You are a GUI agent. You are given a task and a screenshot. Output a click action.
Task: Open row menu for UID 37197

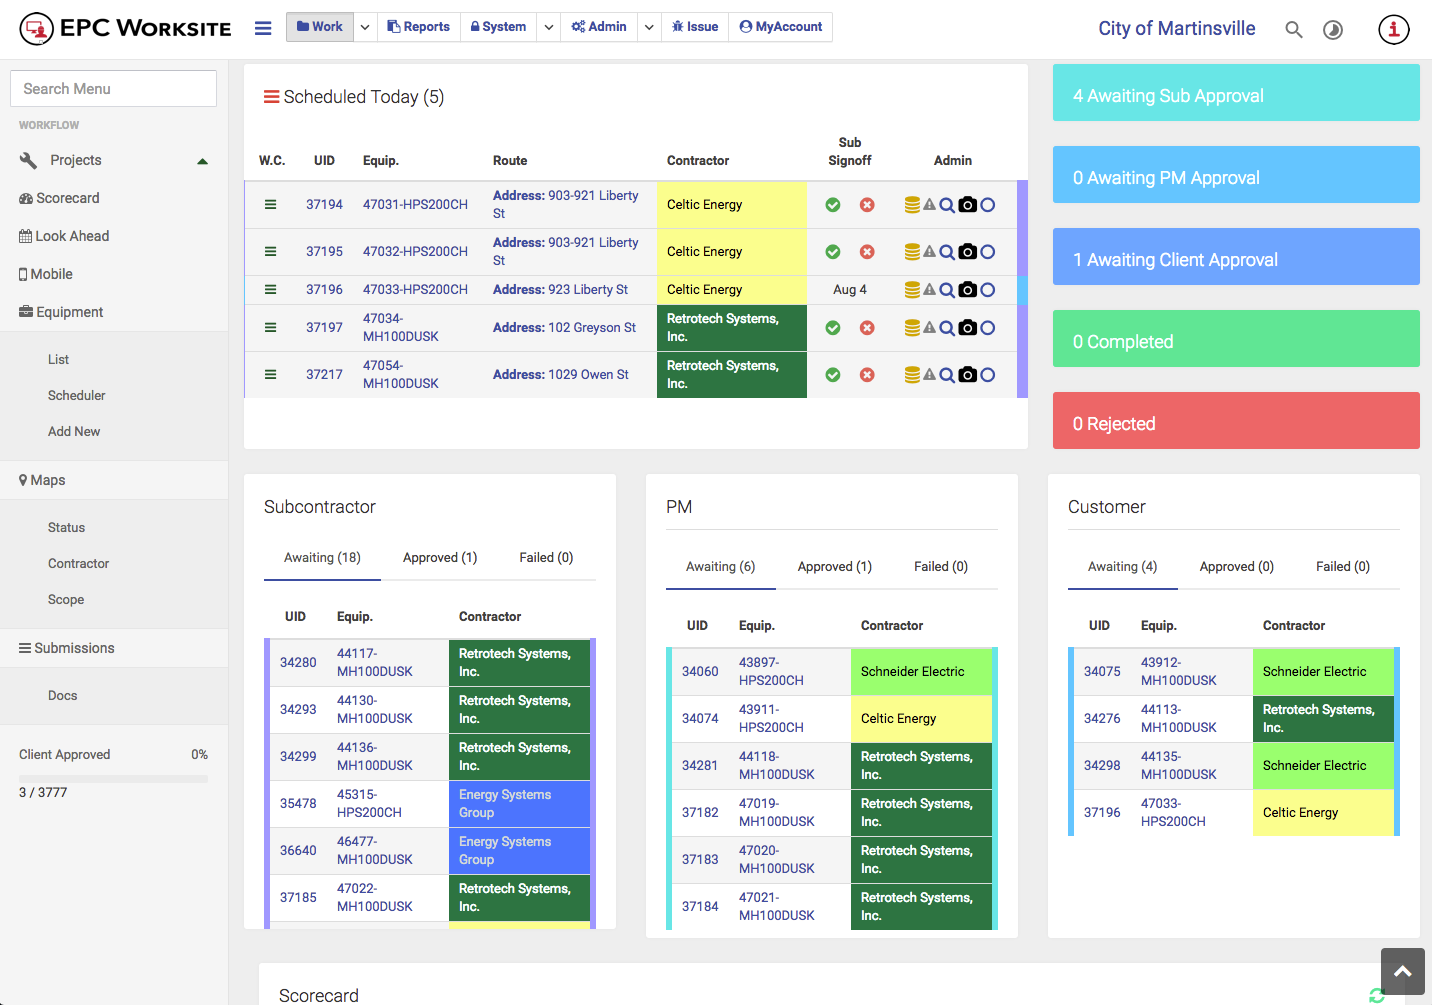[270, 327]
